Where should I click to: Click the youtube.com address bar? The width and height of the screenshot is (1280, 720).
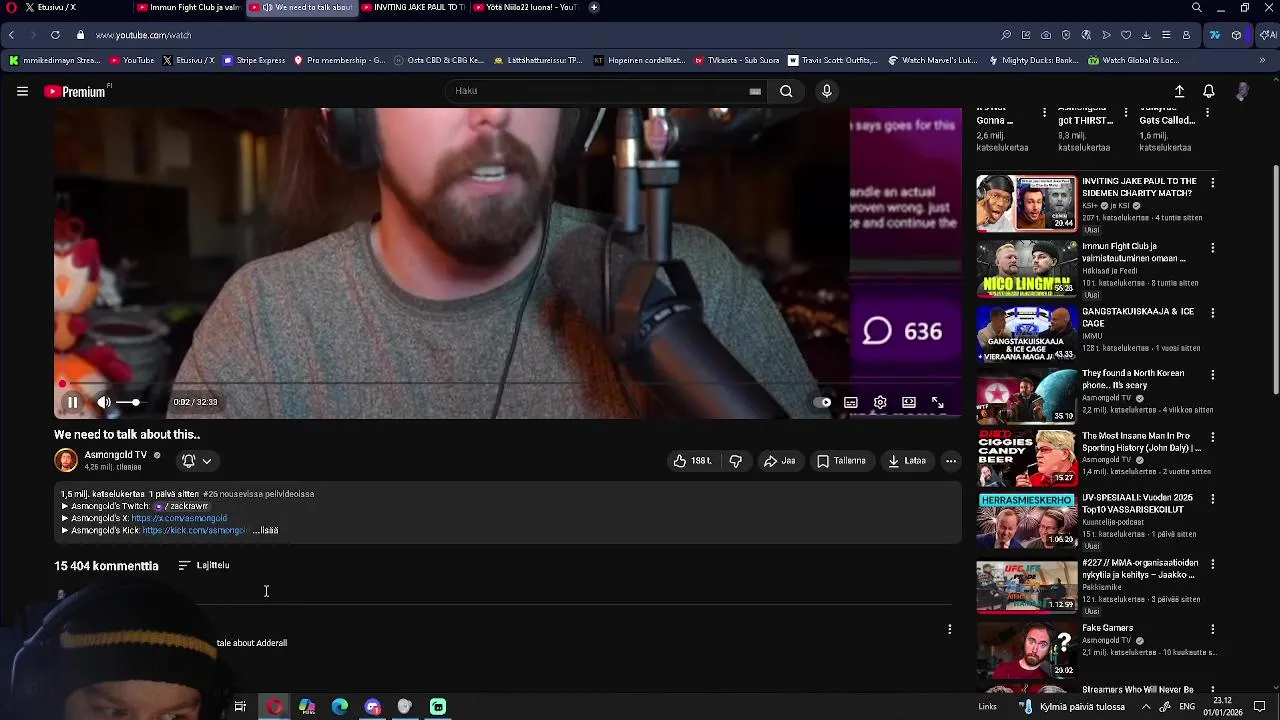pos(144,35)
